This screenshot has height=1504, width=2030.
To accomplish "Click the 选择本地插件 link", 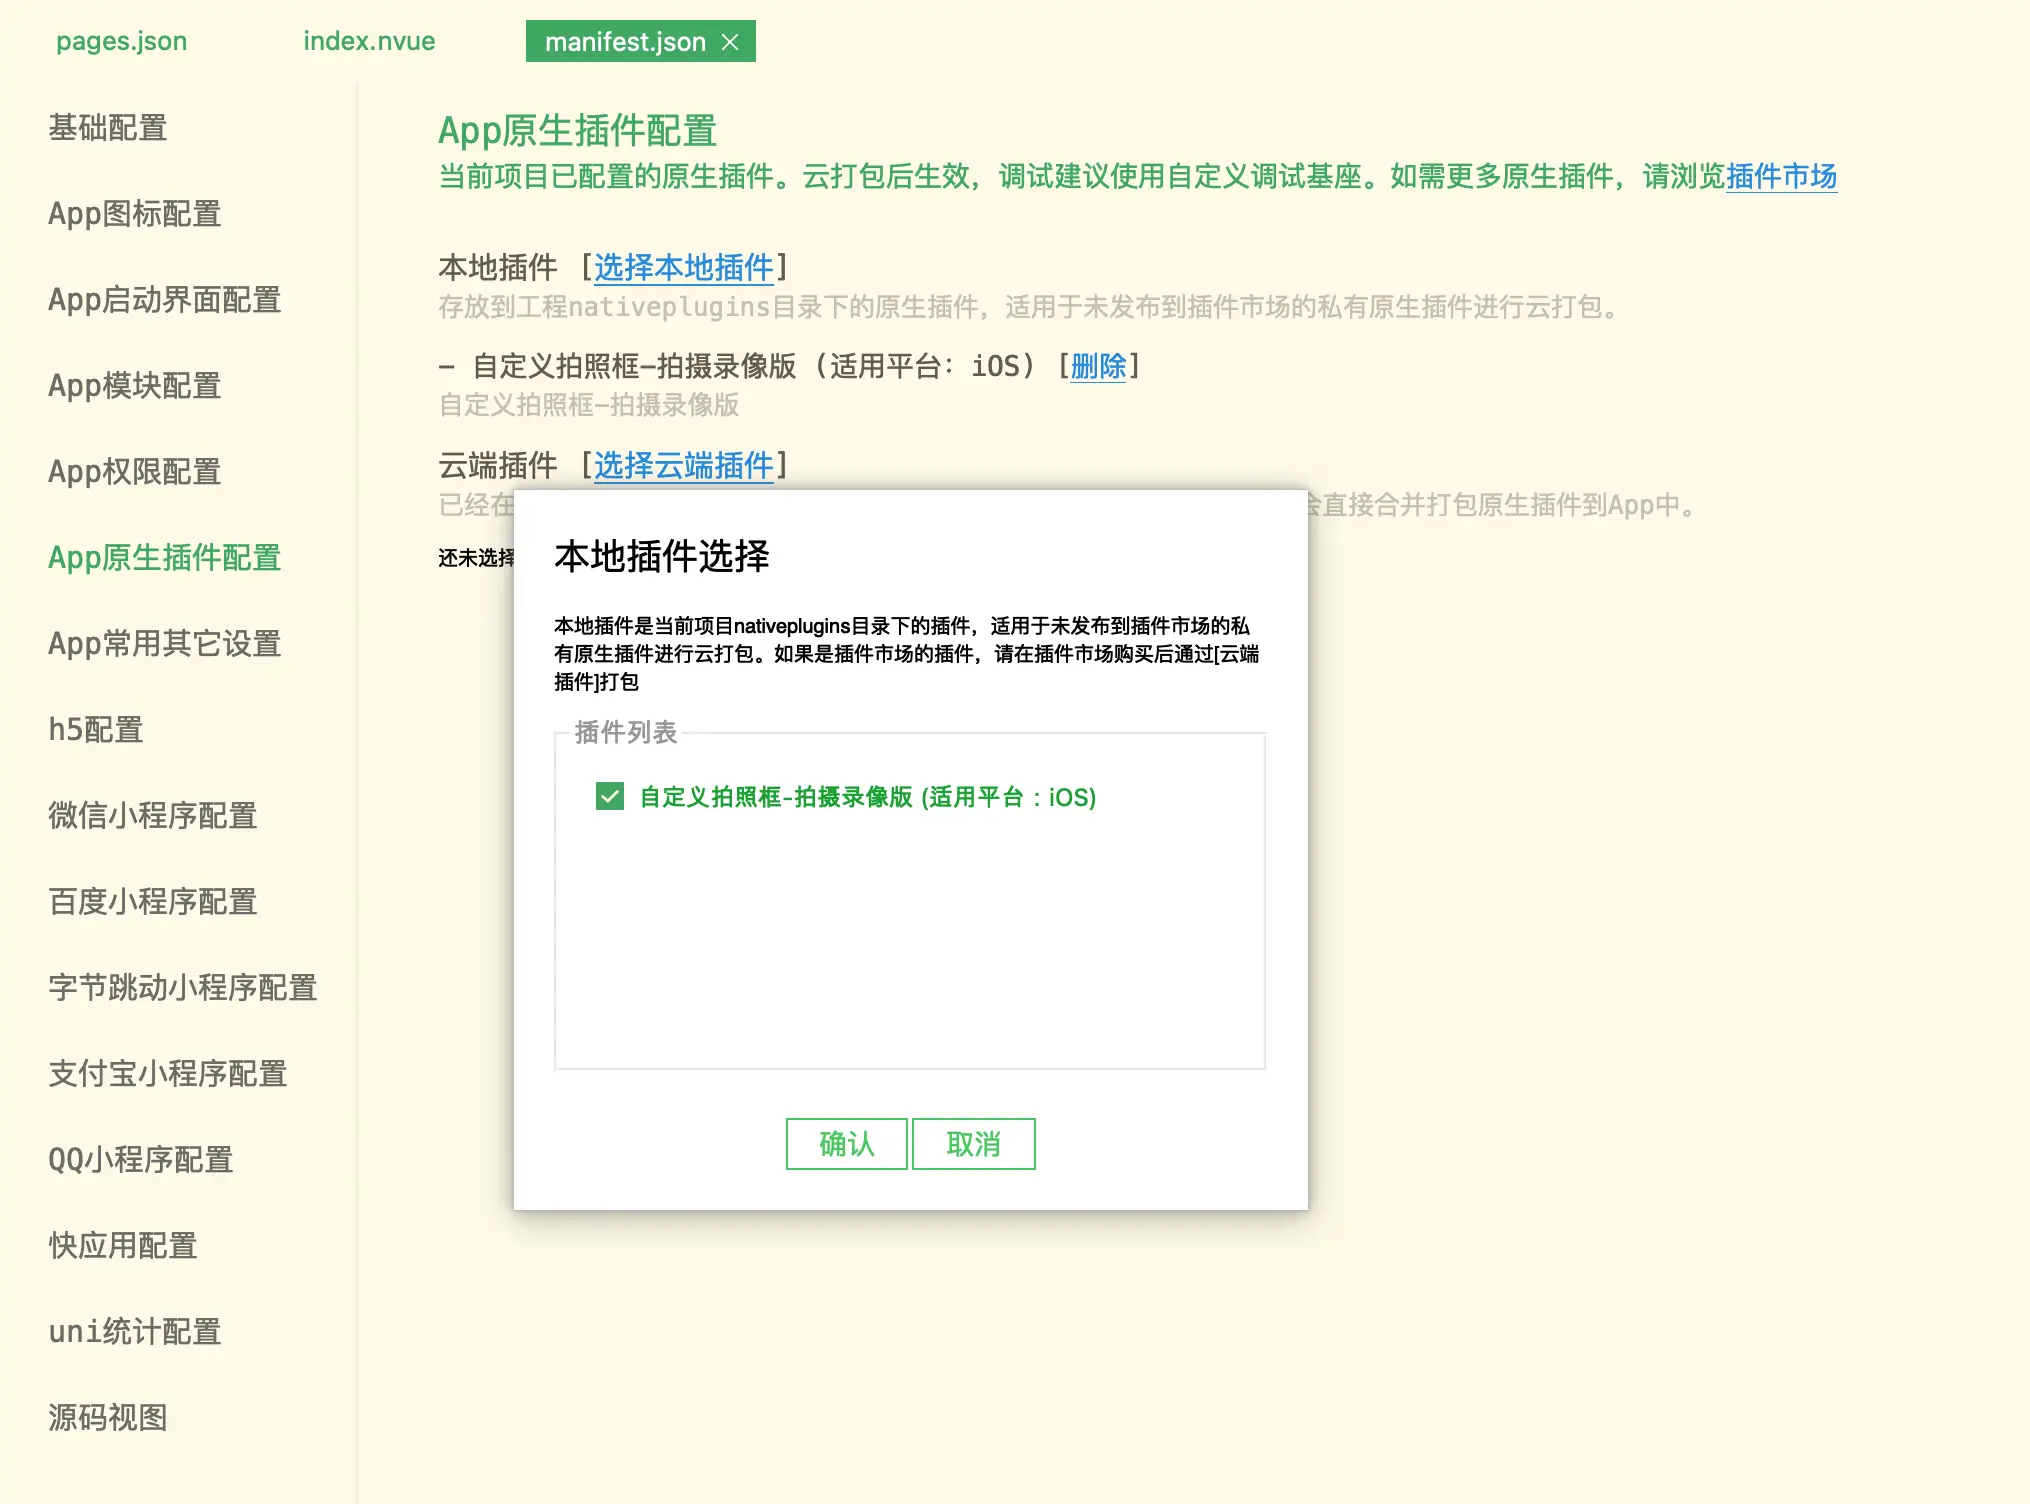I will (683, 267).
